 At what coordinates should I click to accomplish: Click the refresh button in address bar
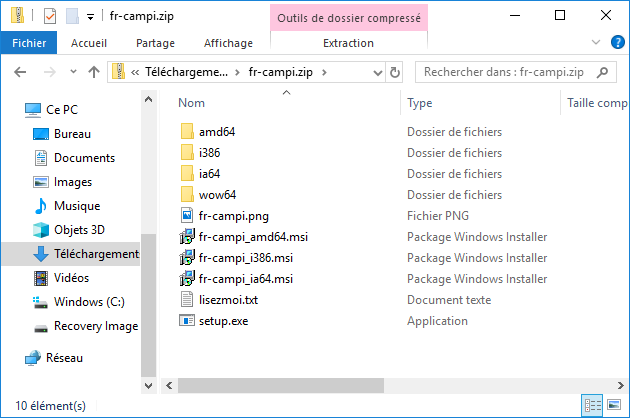click(x=395, y=72)
